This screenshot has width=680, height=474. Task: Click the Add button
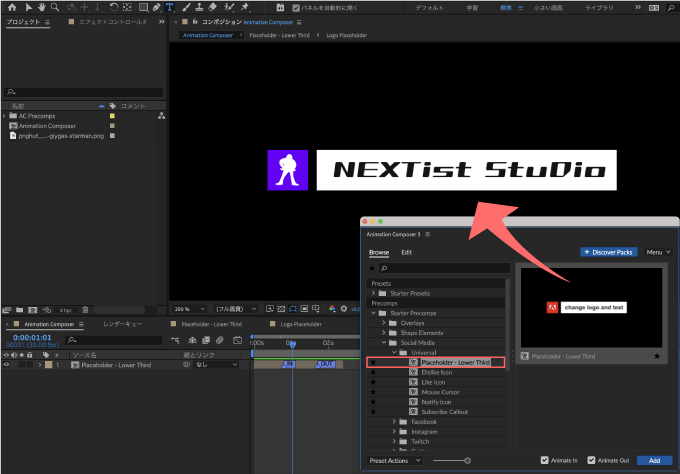tap(654, 461)
